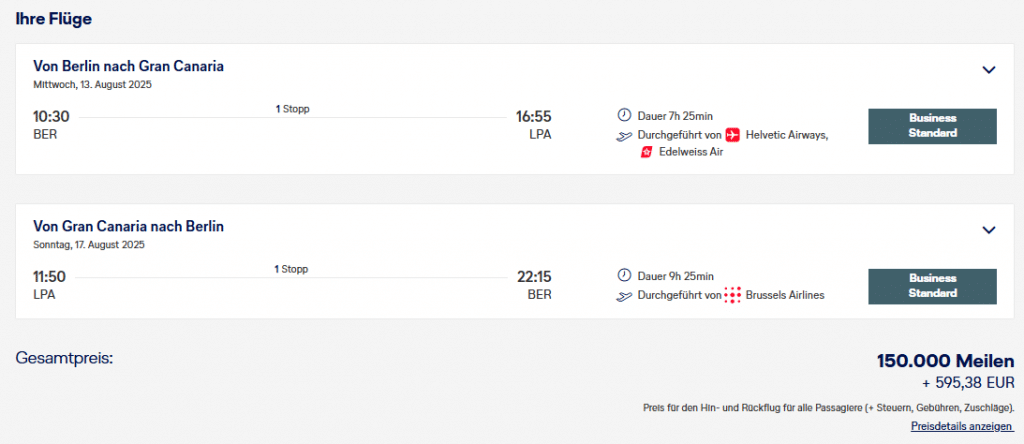Click the Helvetic Airways logo icon
The height and width of the screenshot is (444, 1024).
732,135
